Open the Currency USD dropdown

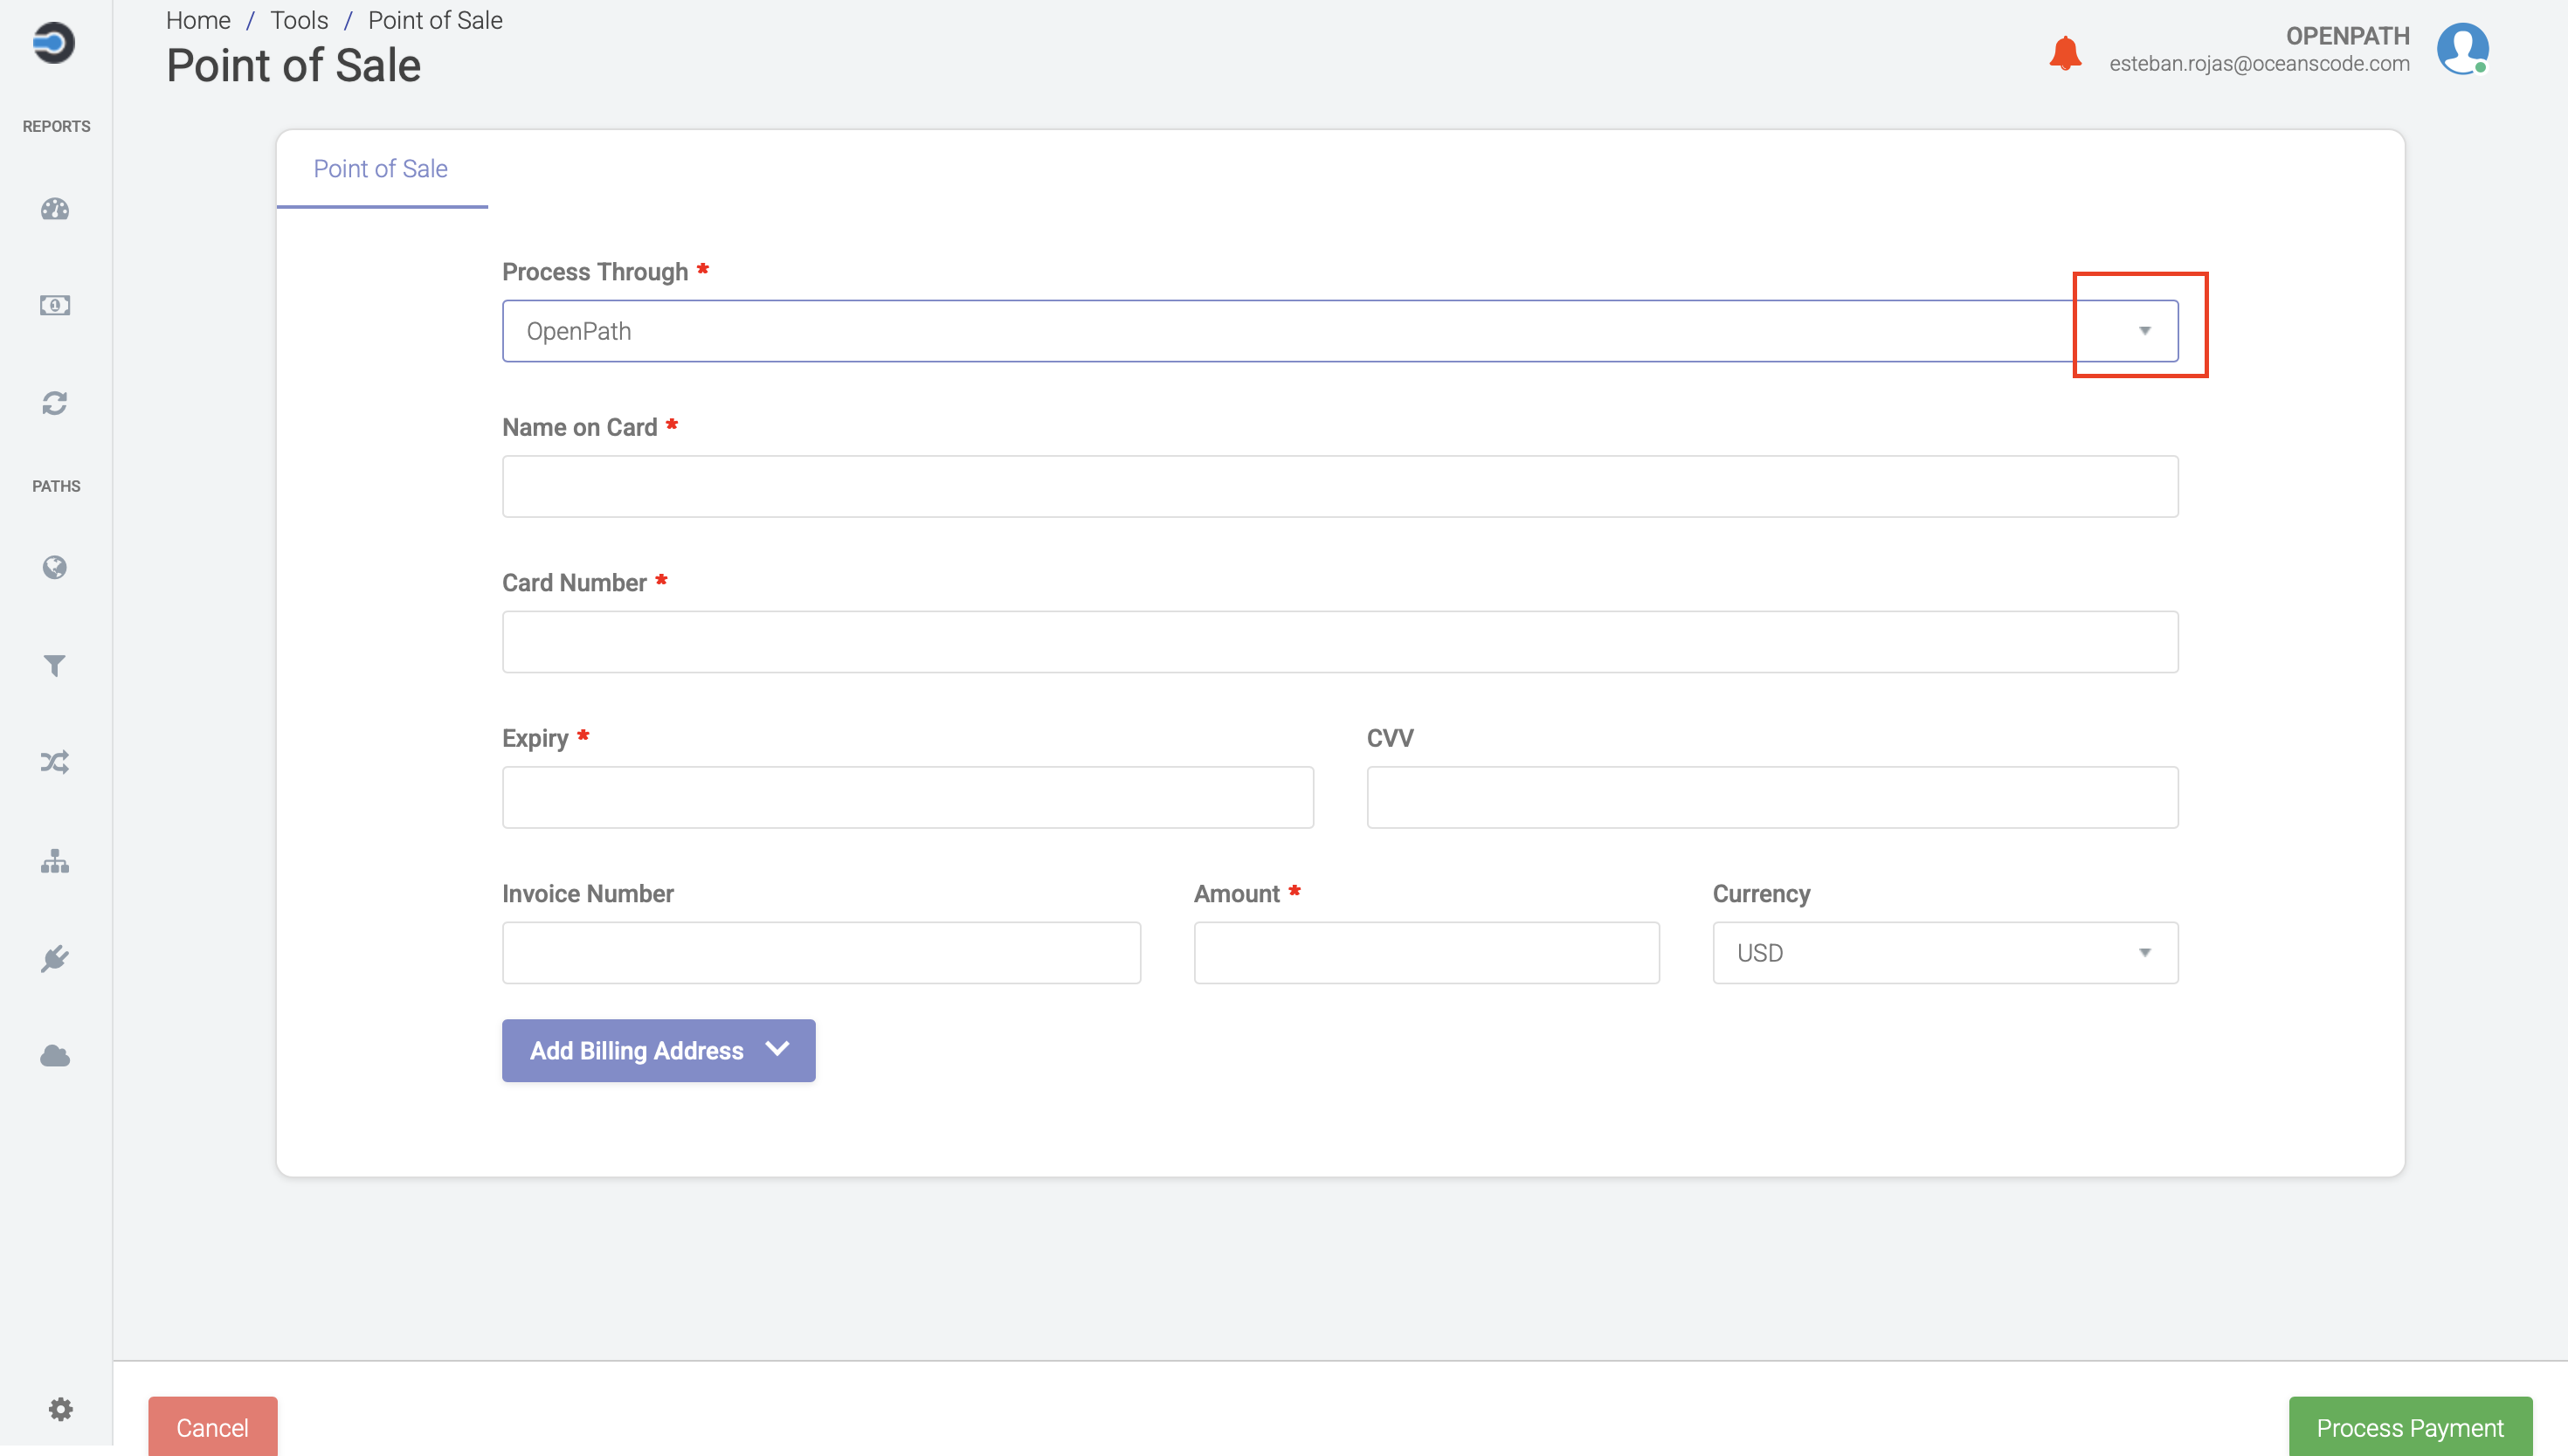(x=1945, y=953)
